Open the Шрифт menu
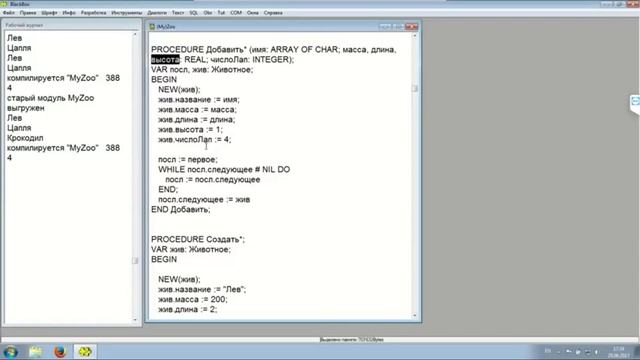 [x=49, y=13]
